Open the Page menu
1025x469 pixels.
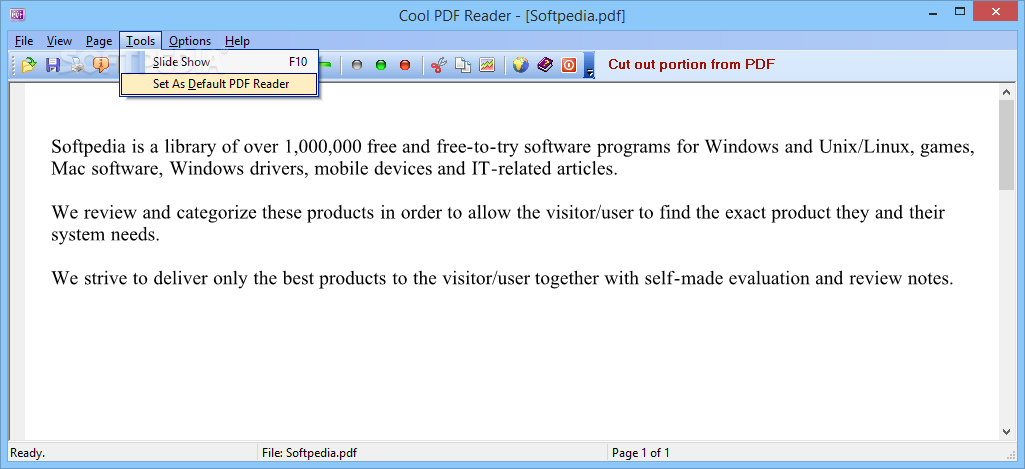pyautogui.click(x=99, y=41)
